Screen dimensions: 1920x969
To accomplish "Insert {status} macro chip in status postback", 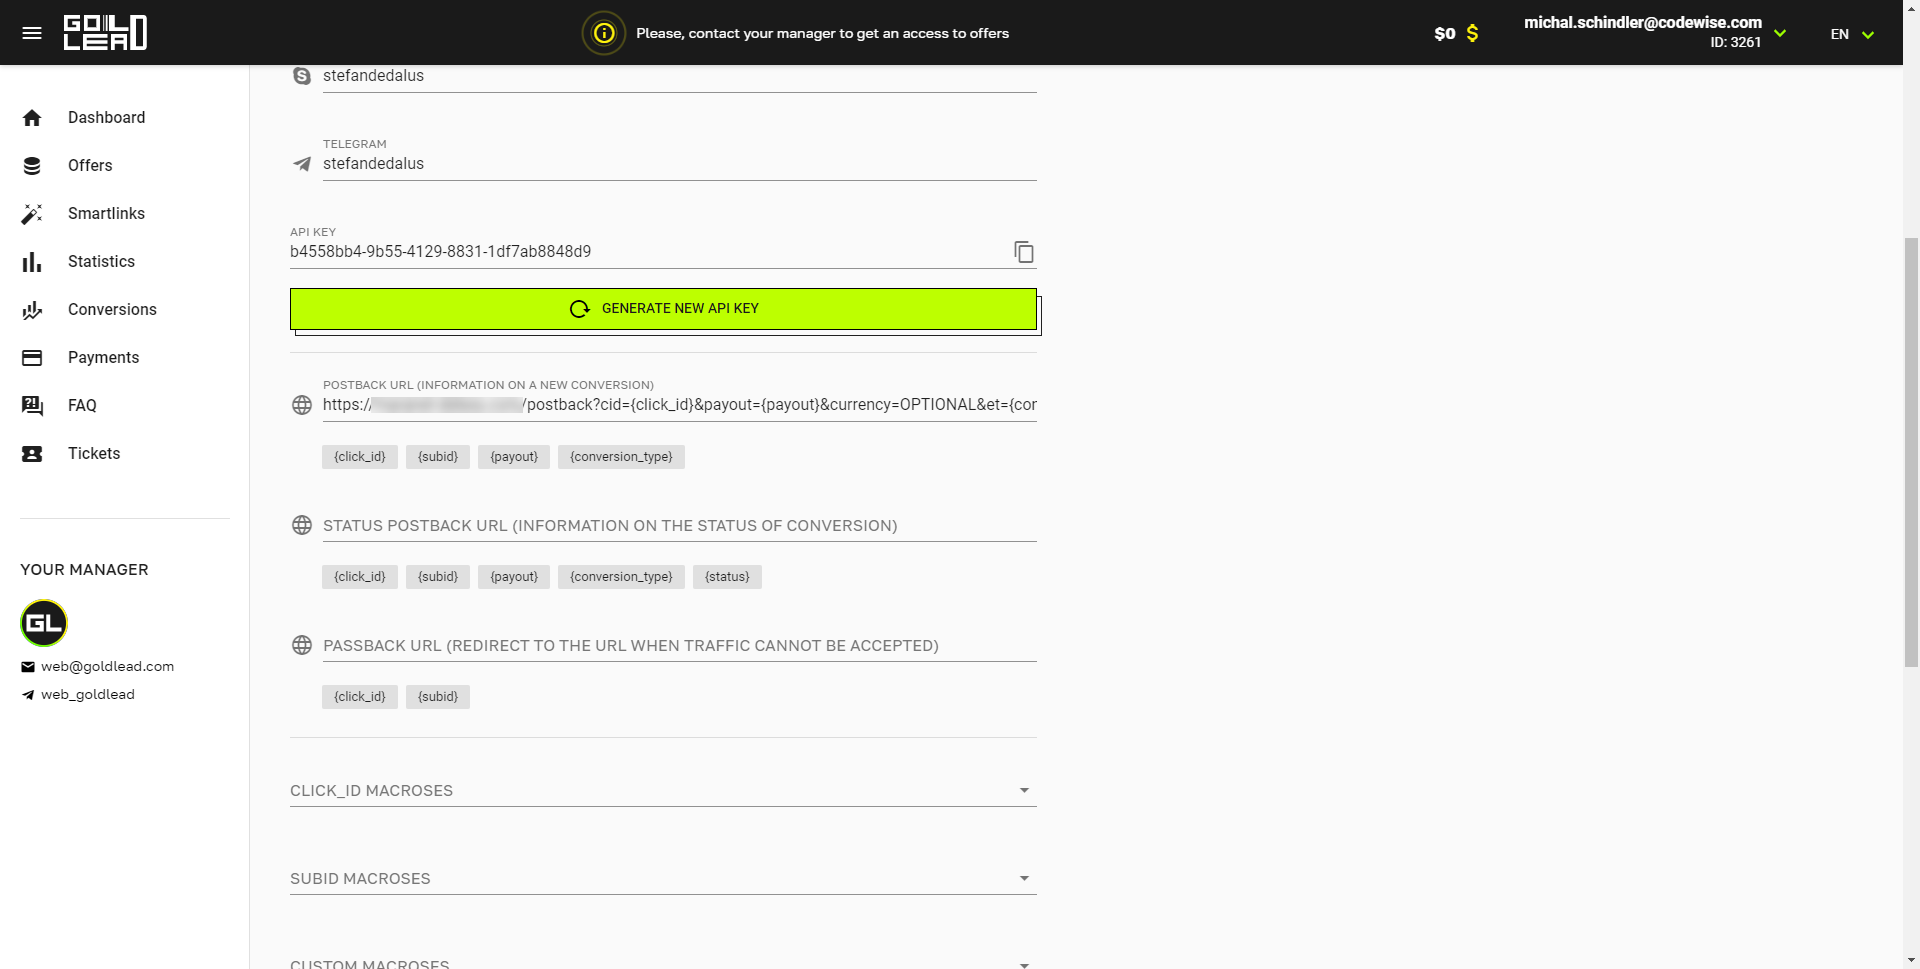I will 727,577.
